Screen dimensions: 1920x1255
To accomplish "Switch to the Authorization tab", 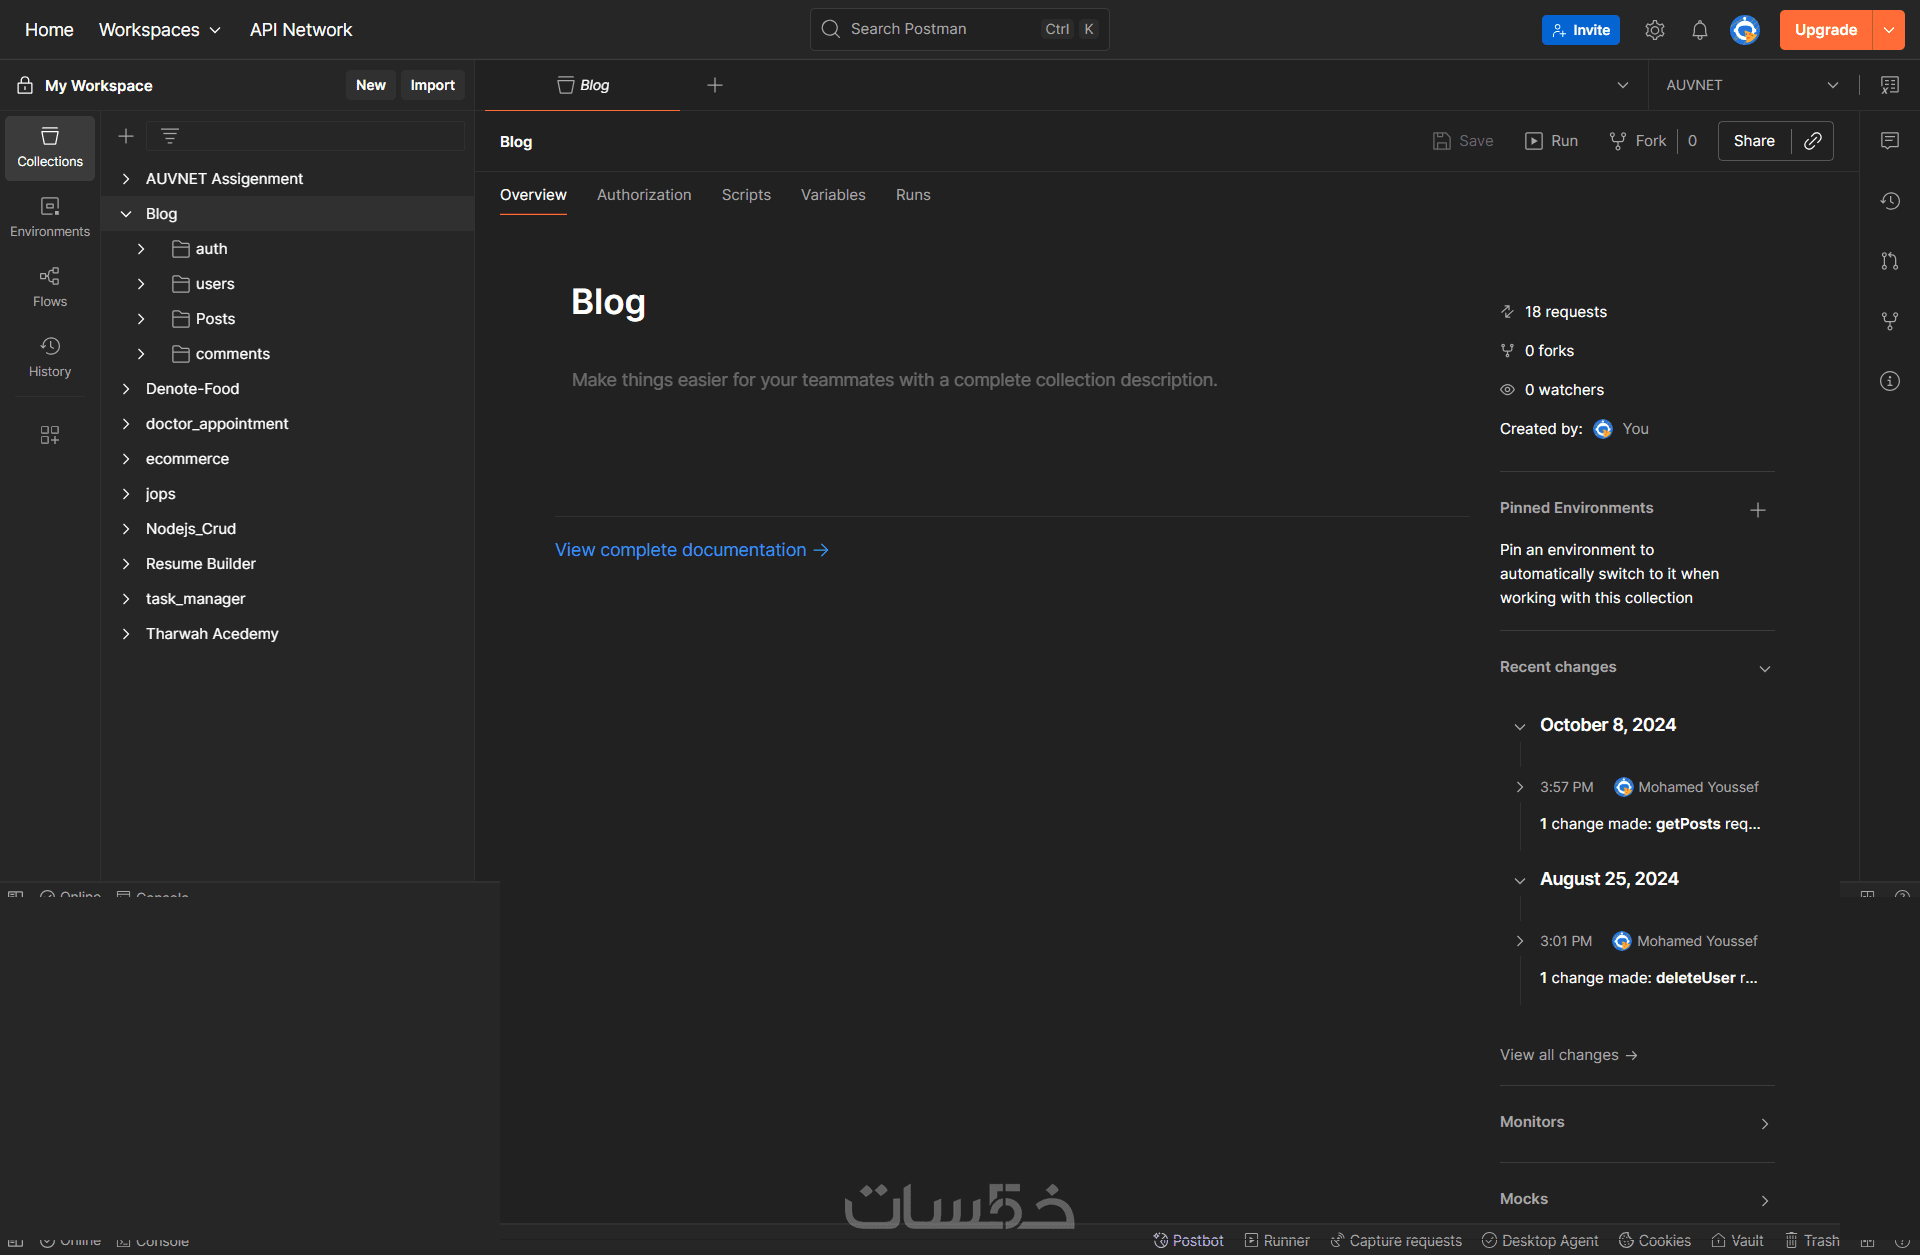I will [643, 195].
